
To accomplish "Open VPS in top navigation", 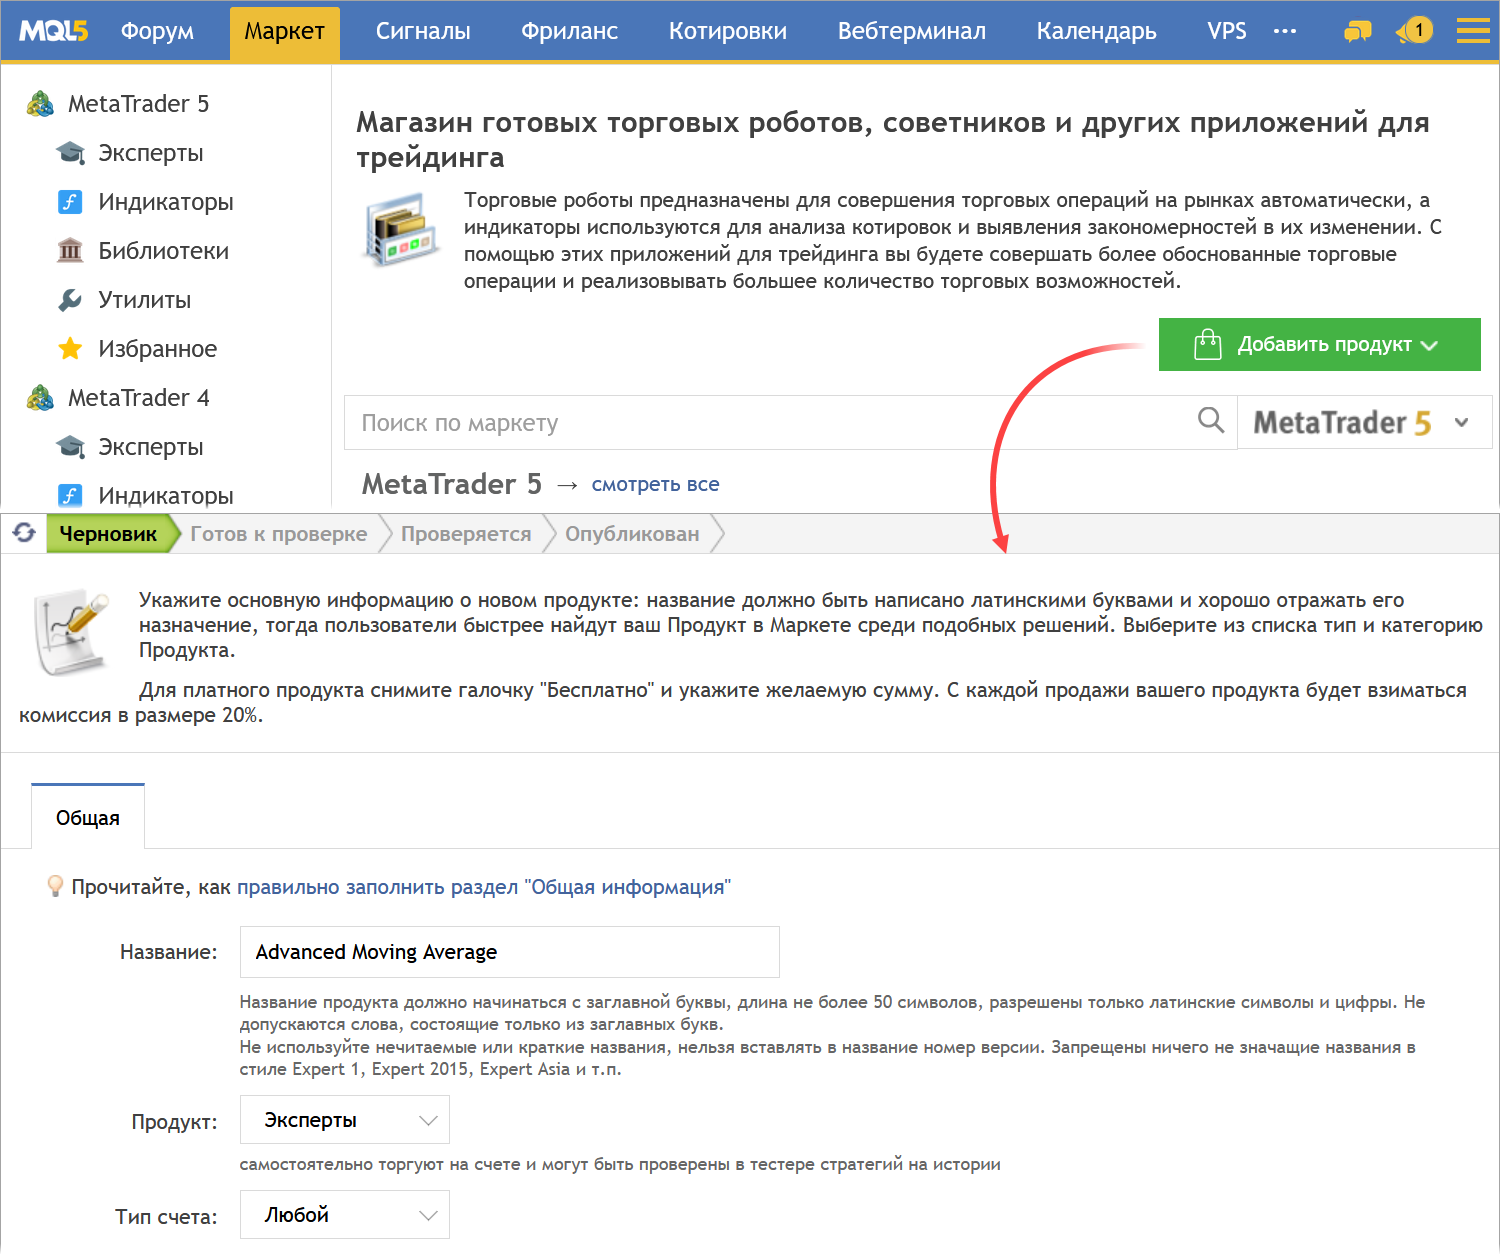I will 1227,31.
